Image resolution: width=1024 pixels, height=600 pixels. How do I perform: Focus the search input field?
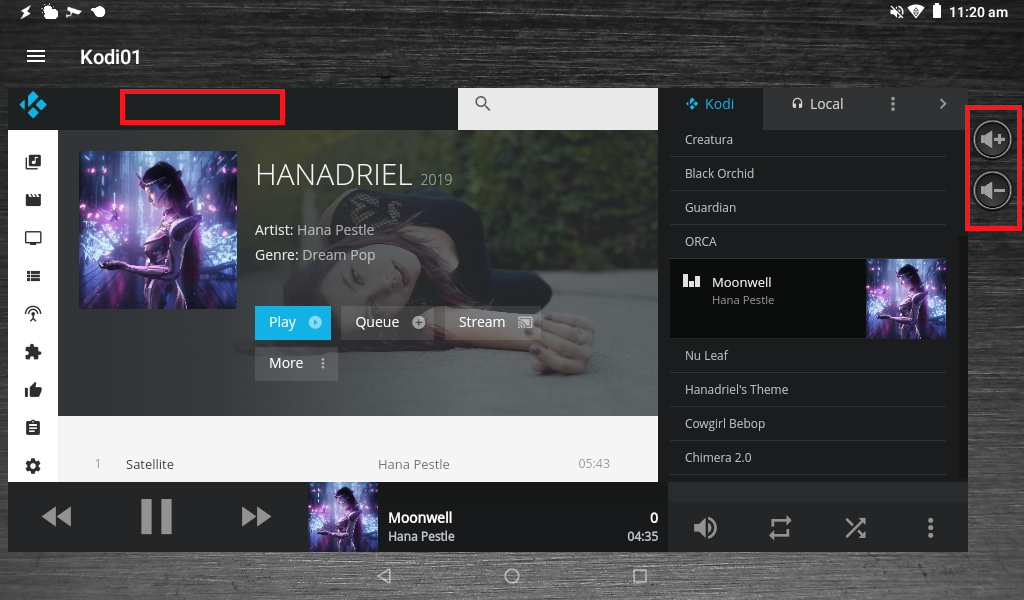(558, 109)
